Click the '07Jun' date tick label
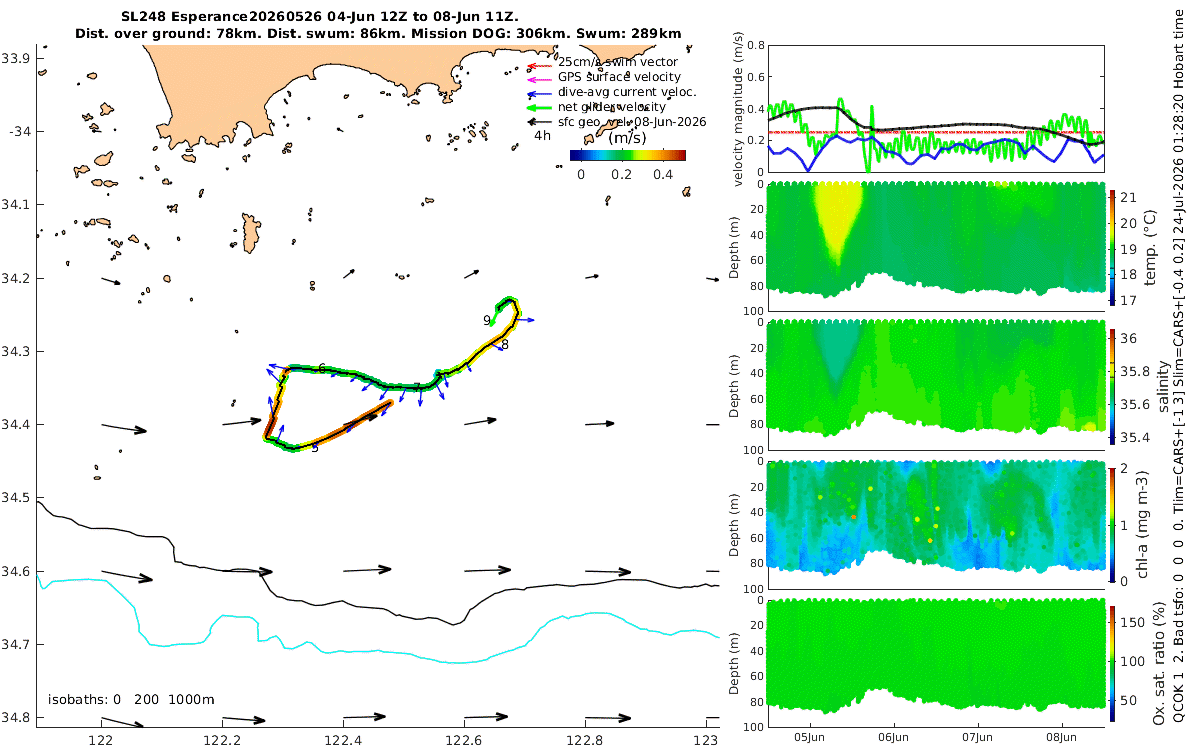 pyautogui.click(x=977, y=739)
